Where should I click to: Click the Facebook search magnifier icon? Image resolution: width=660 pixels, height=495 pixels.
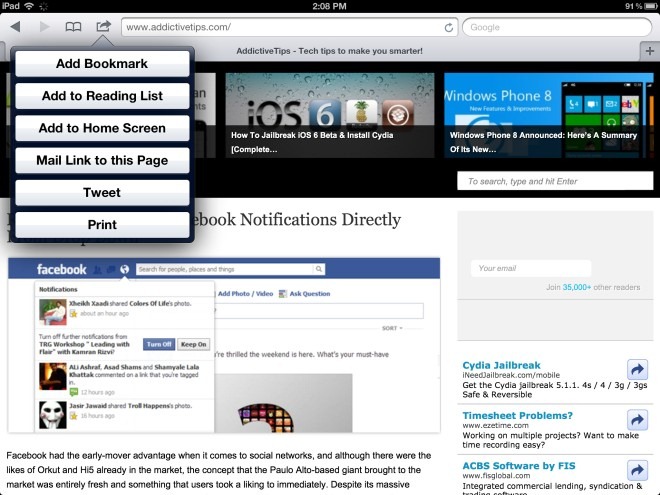319,269
